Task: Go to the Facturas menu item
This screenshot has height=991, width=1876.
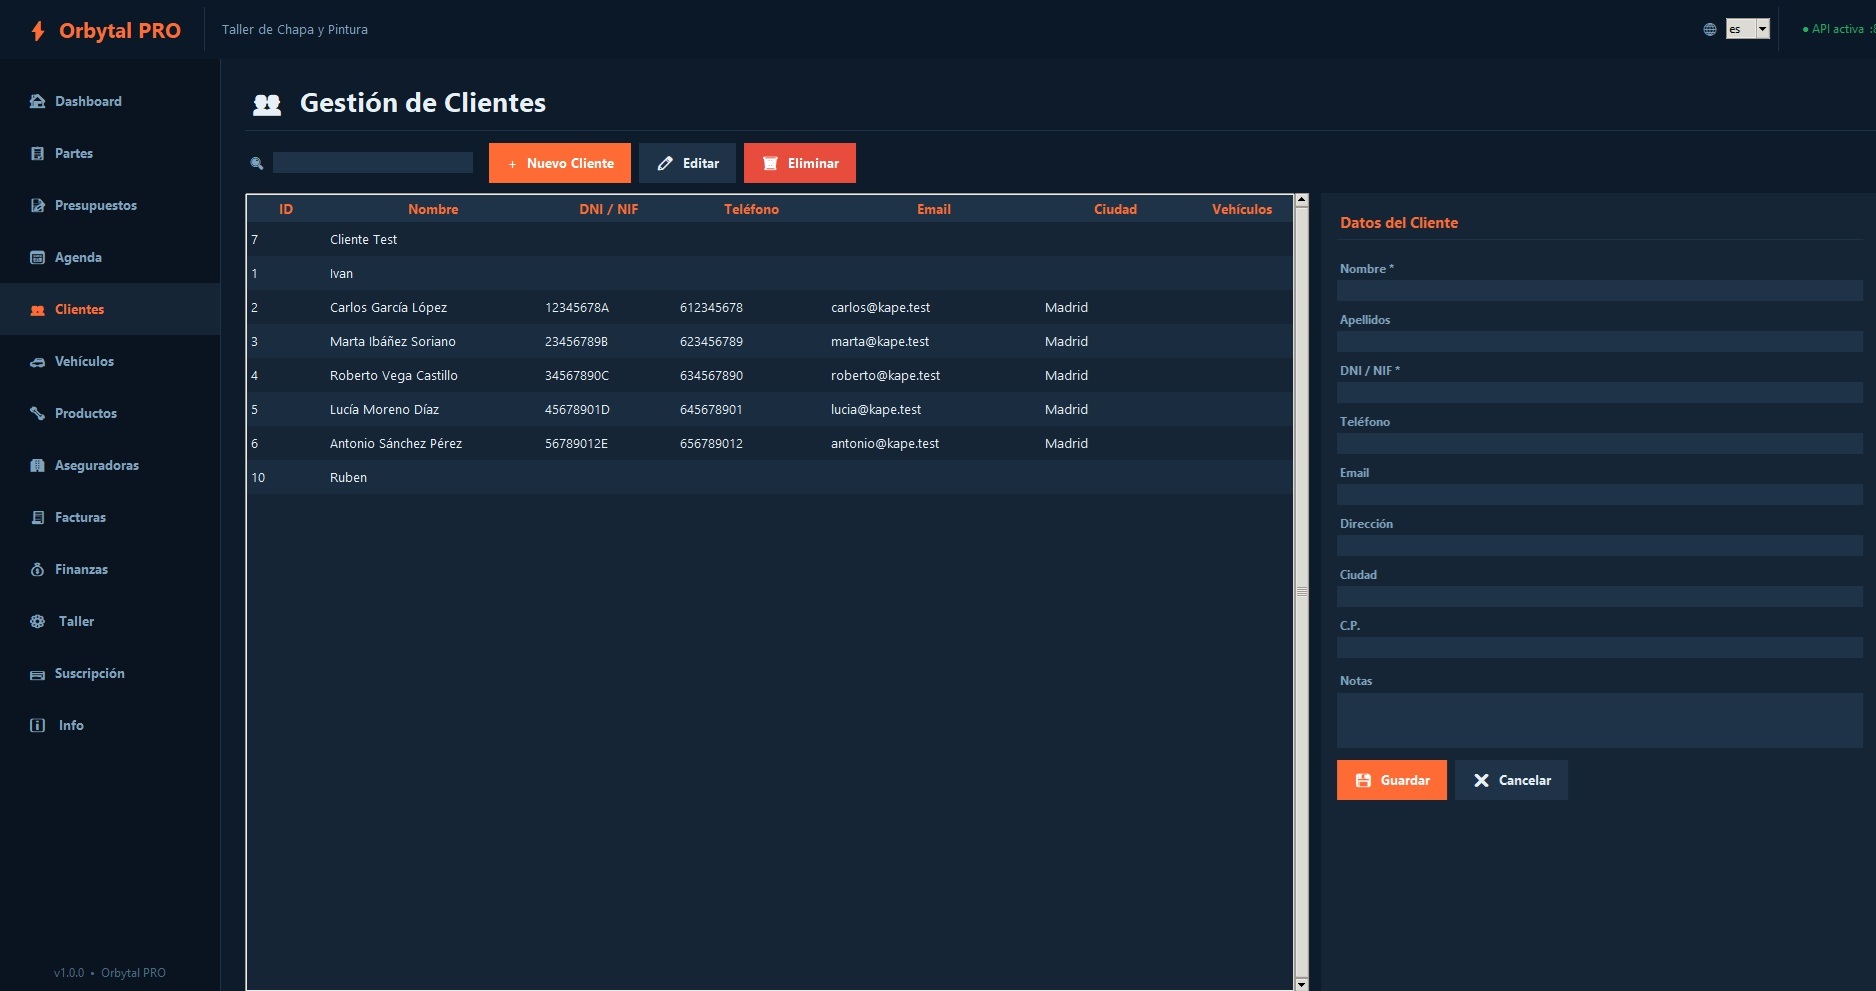Action: pos(80,517)
